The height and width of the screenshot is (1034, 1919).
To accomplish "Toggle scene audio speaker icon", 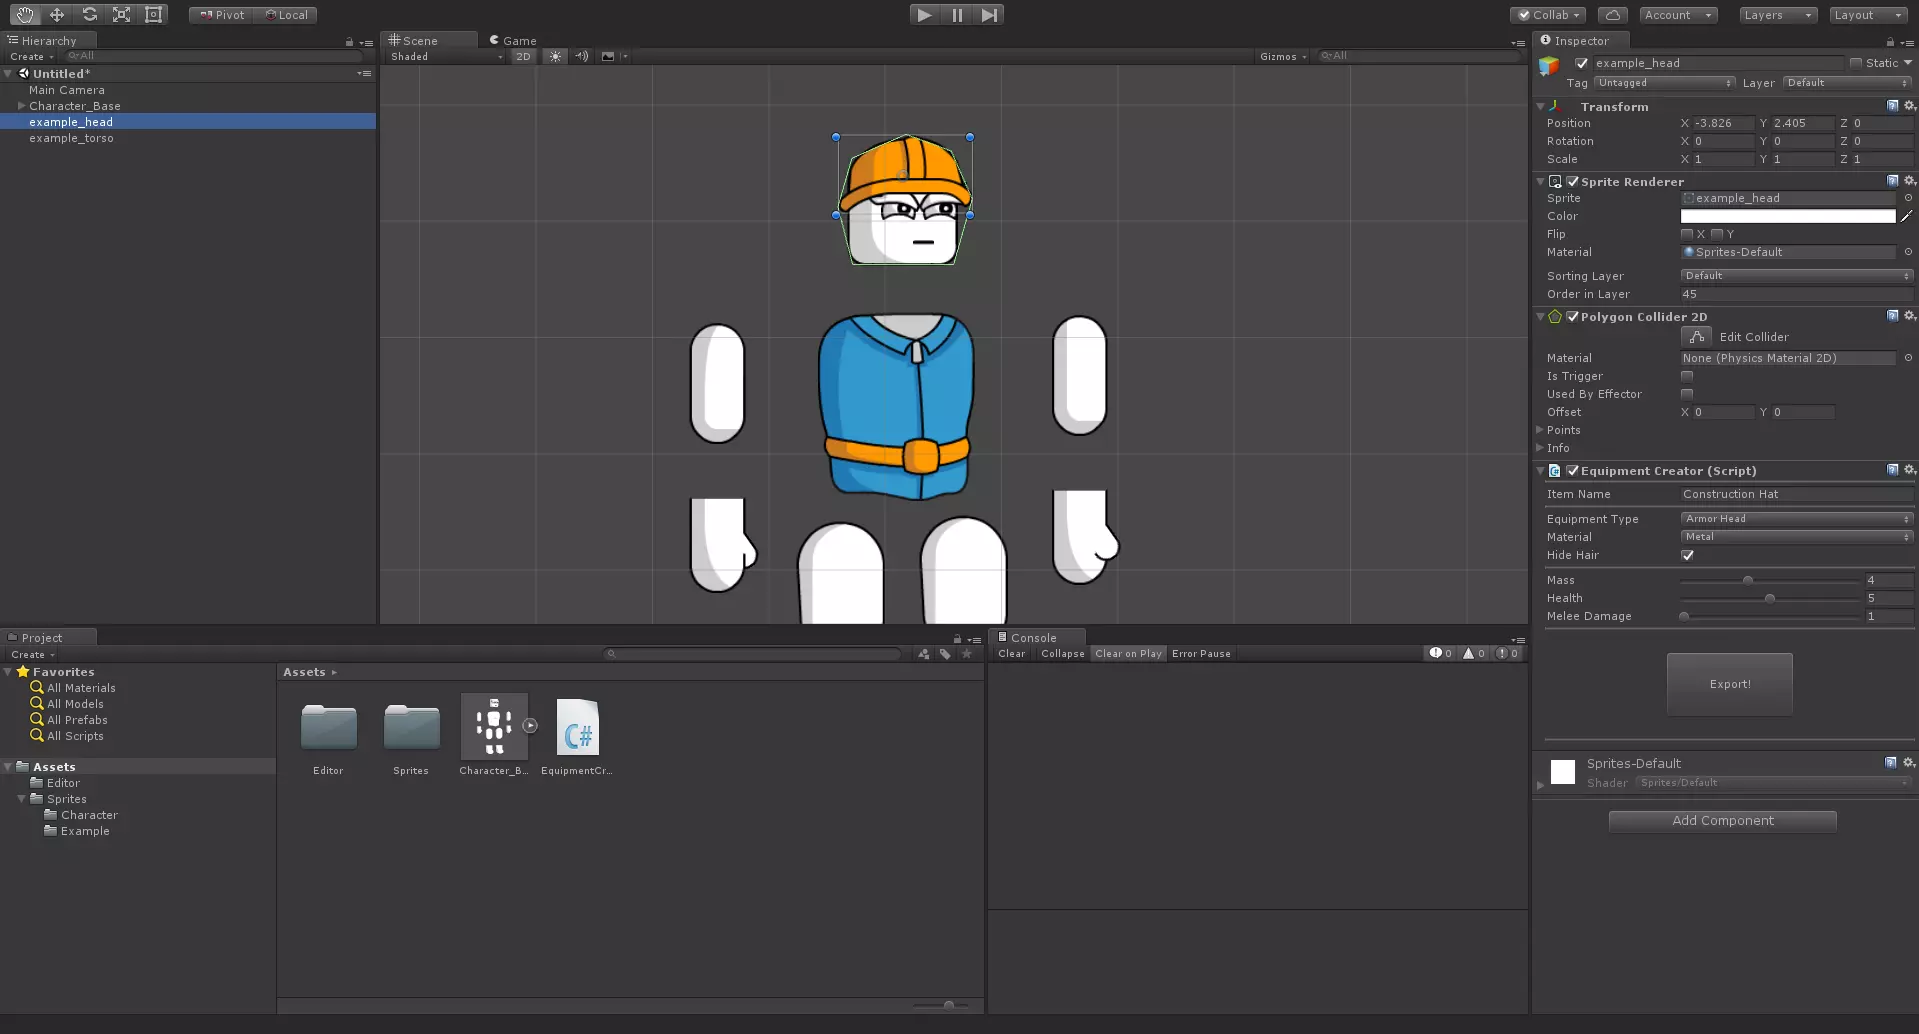I will pos(581,57).
